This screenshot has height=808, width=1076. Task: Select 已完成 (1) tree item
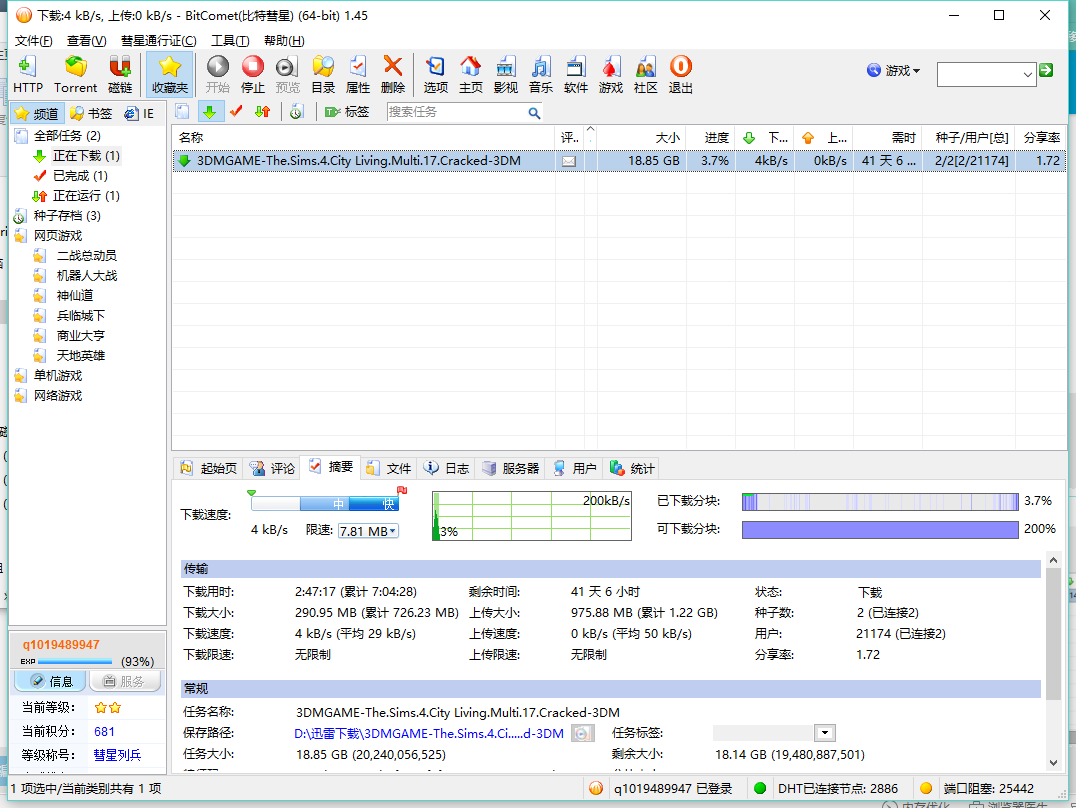80,176
